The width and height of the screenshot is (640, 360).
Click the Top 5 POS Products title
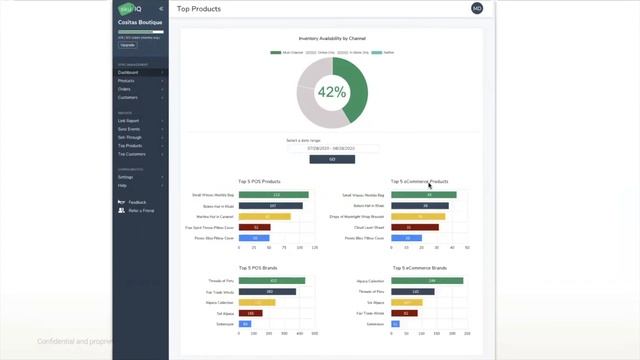[x=259, y=182]
